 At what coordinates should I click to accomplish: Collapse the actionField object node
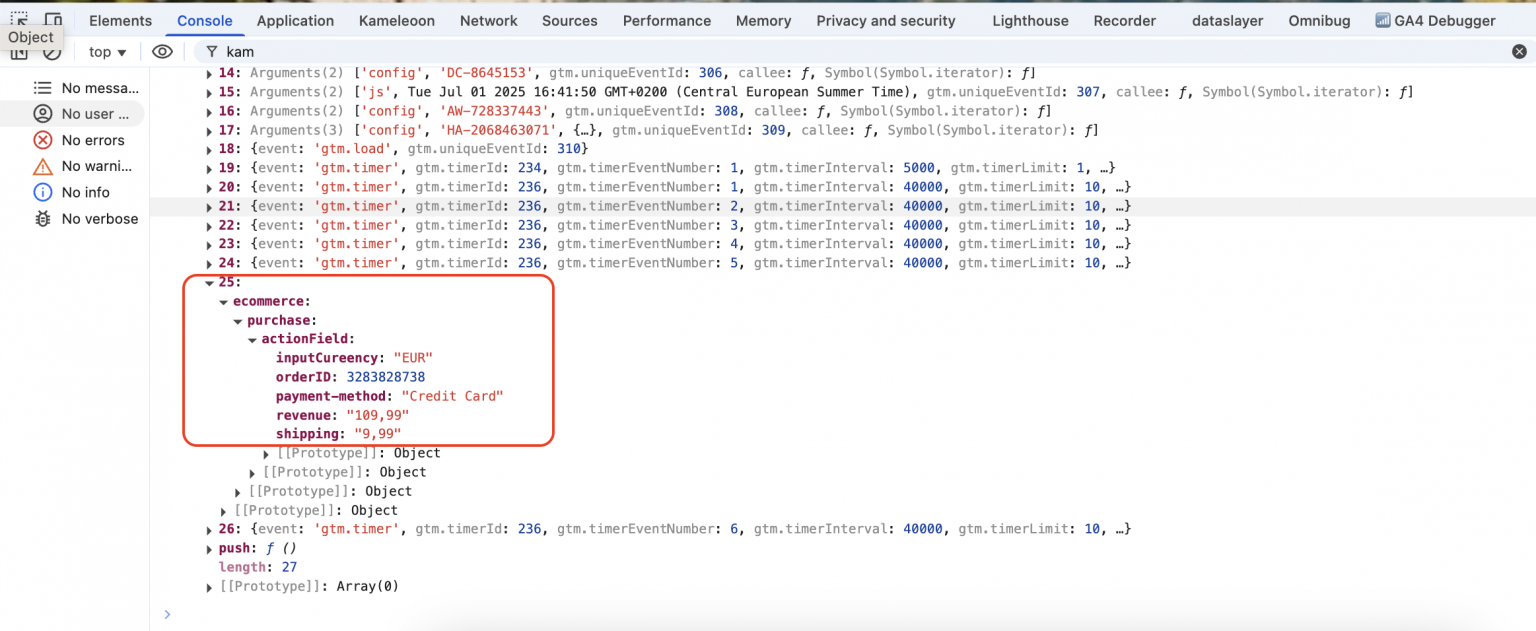tap(253, 339)
